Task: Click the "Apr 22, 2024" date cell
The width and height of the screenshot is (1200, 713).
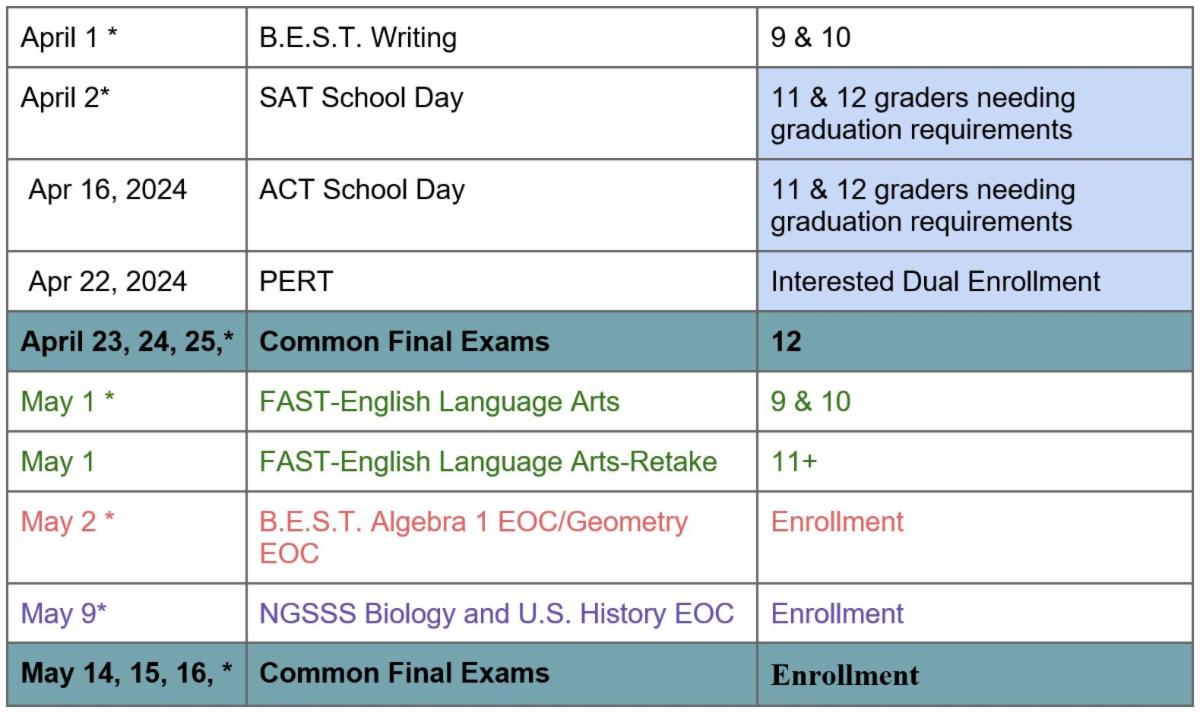Action: pos(107,281)
